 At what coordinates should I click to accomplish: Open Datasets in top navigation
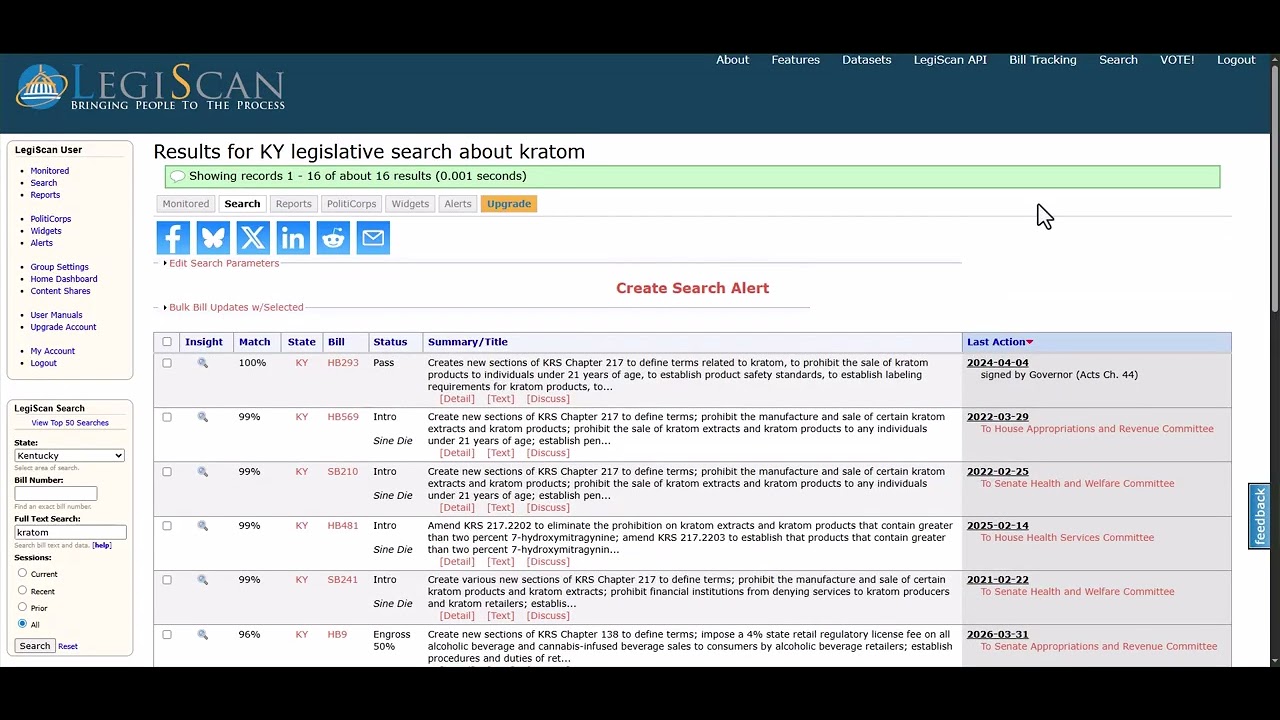(x=866, y=60)
